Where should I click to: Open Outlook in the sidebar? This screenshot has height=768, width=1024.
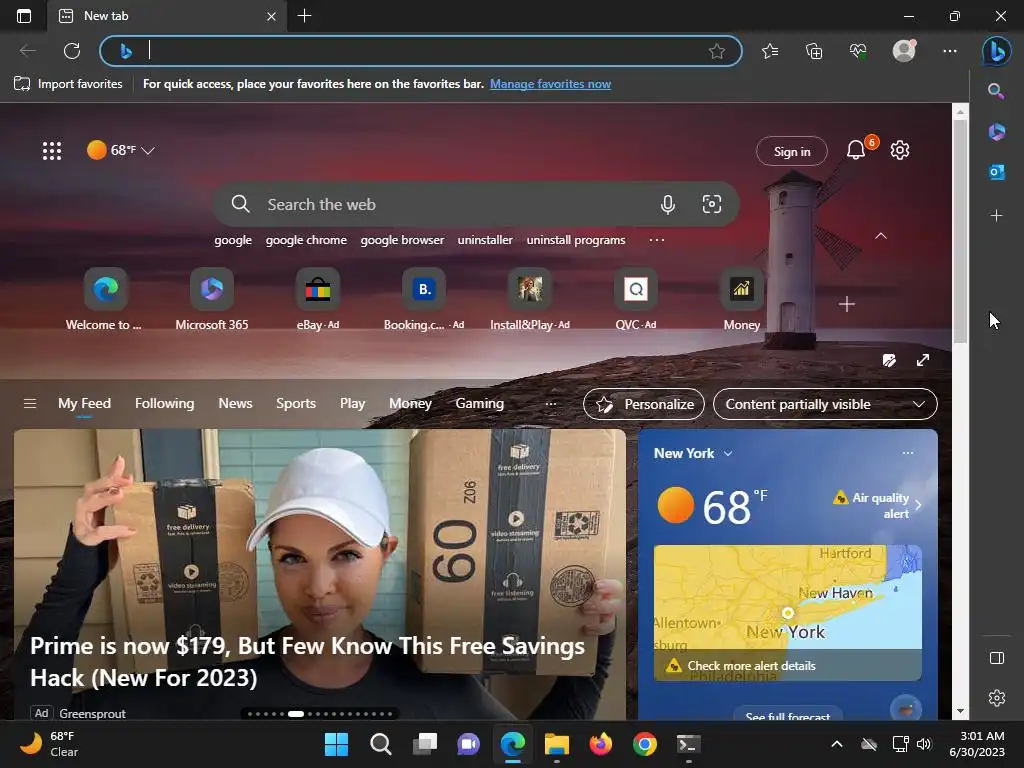[x=996, y=172]
